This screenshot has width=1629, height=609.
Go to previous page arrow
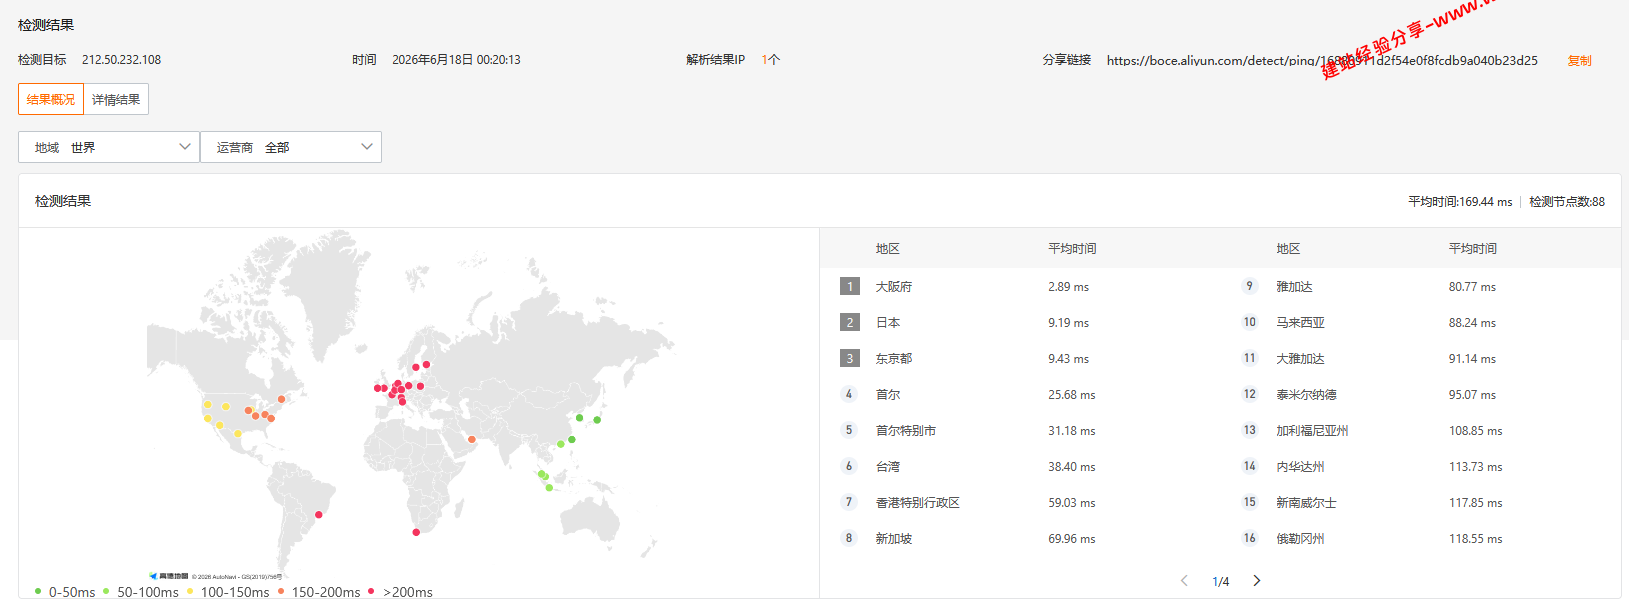point(1184,581)
